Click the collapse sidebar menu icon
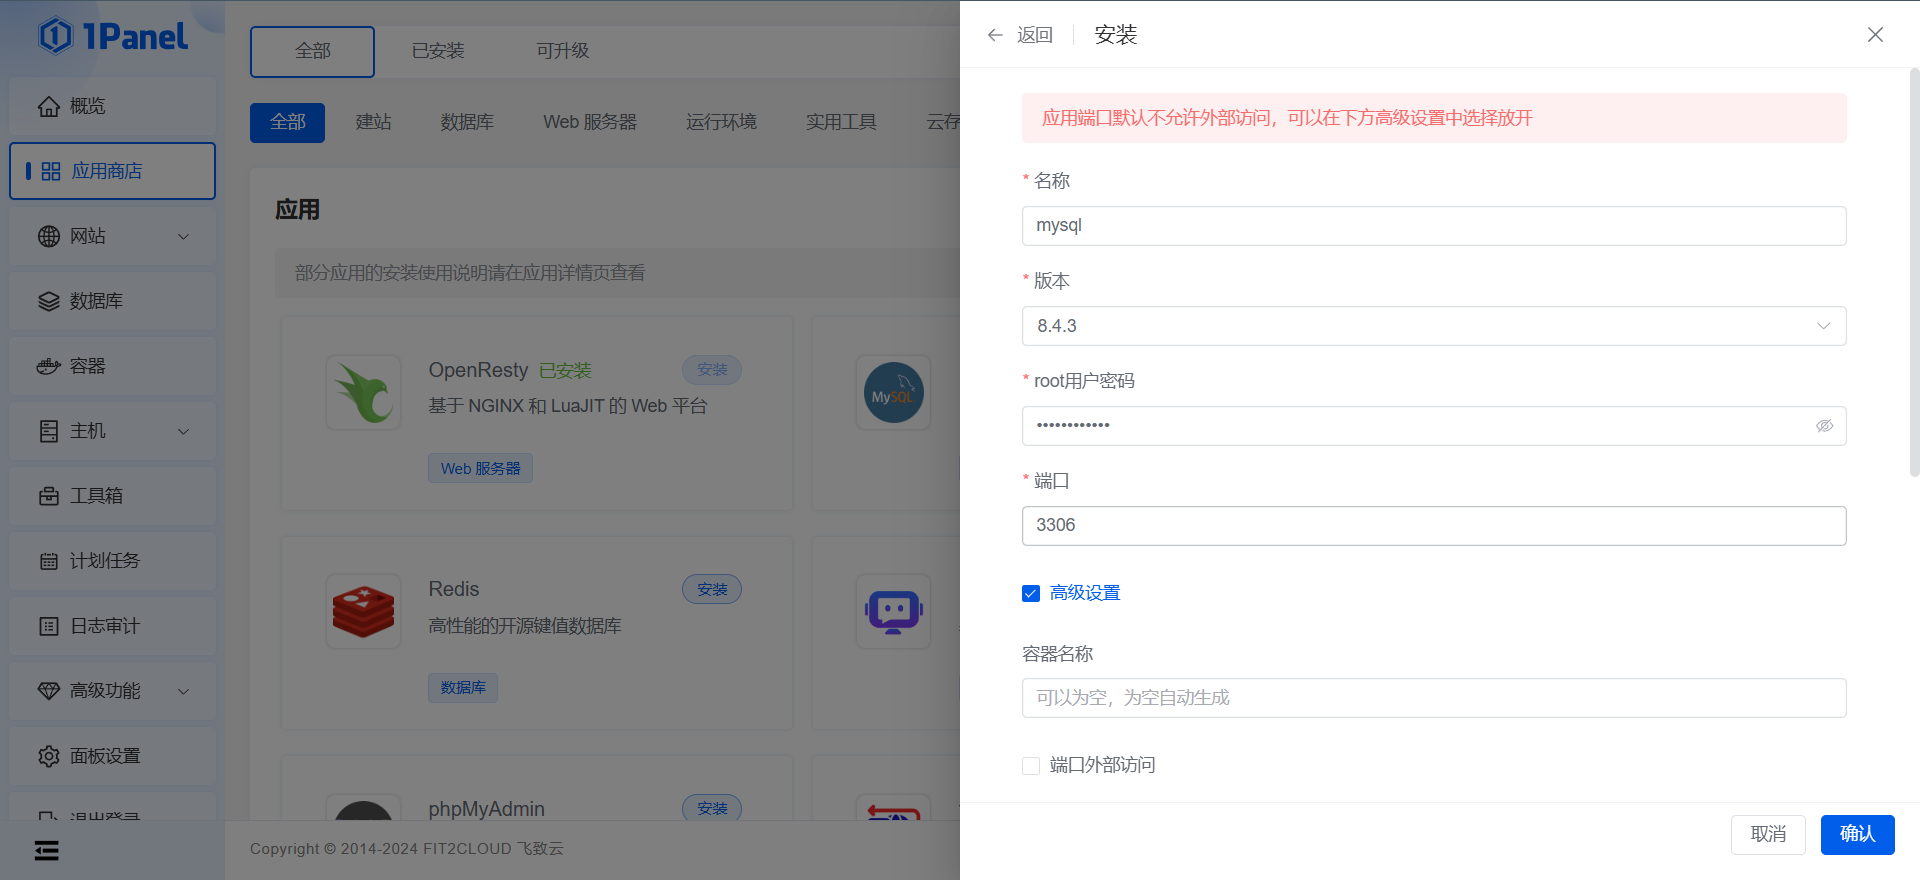1920x880 pixels. tap(47, 850)
